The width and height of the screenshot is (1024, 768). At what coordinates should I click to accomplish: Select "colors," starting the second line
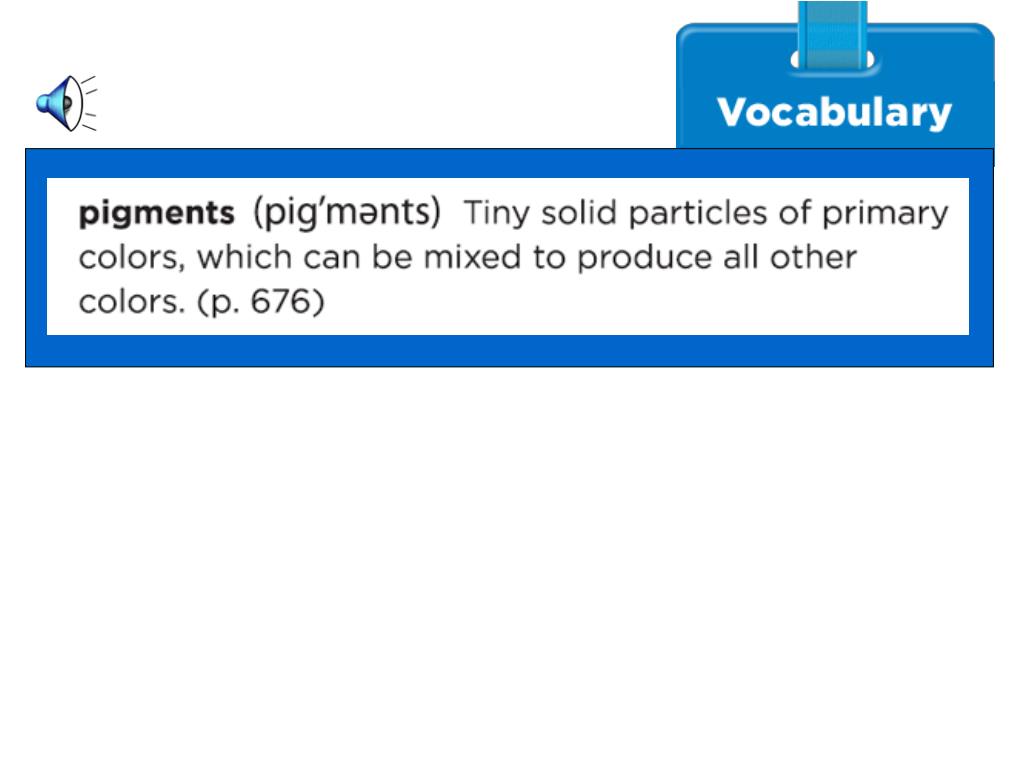tap(133, 258)
